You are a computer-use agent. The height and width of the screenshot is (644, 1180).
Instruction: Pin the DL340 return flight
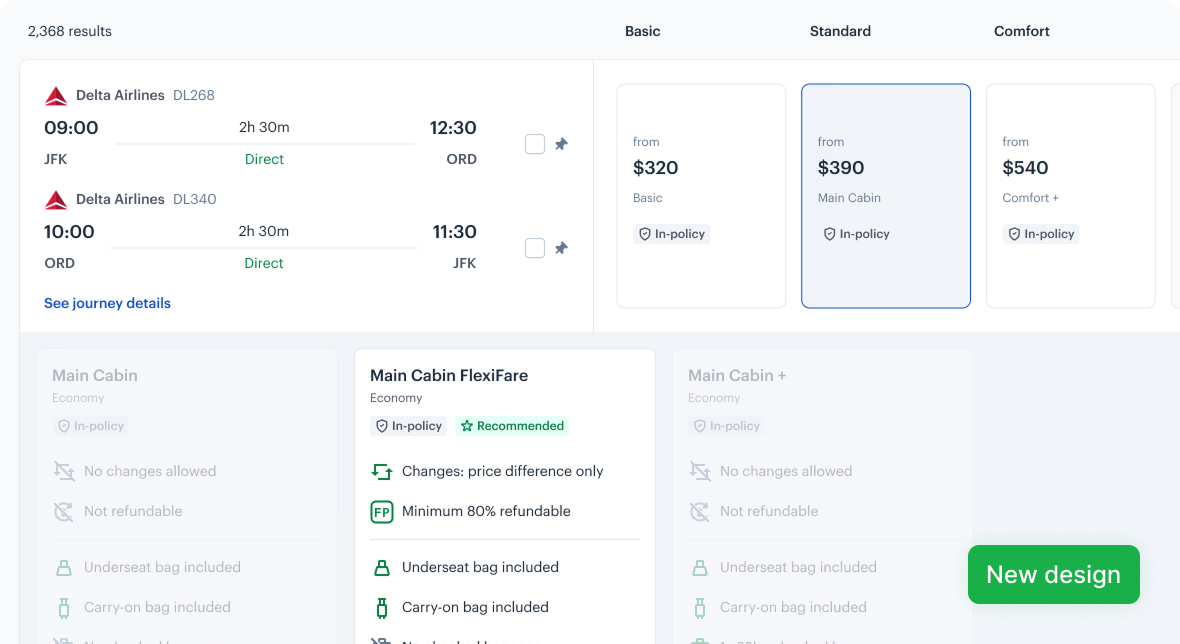click(x=561, y=247)
